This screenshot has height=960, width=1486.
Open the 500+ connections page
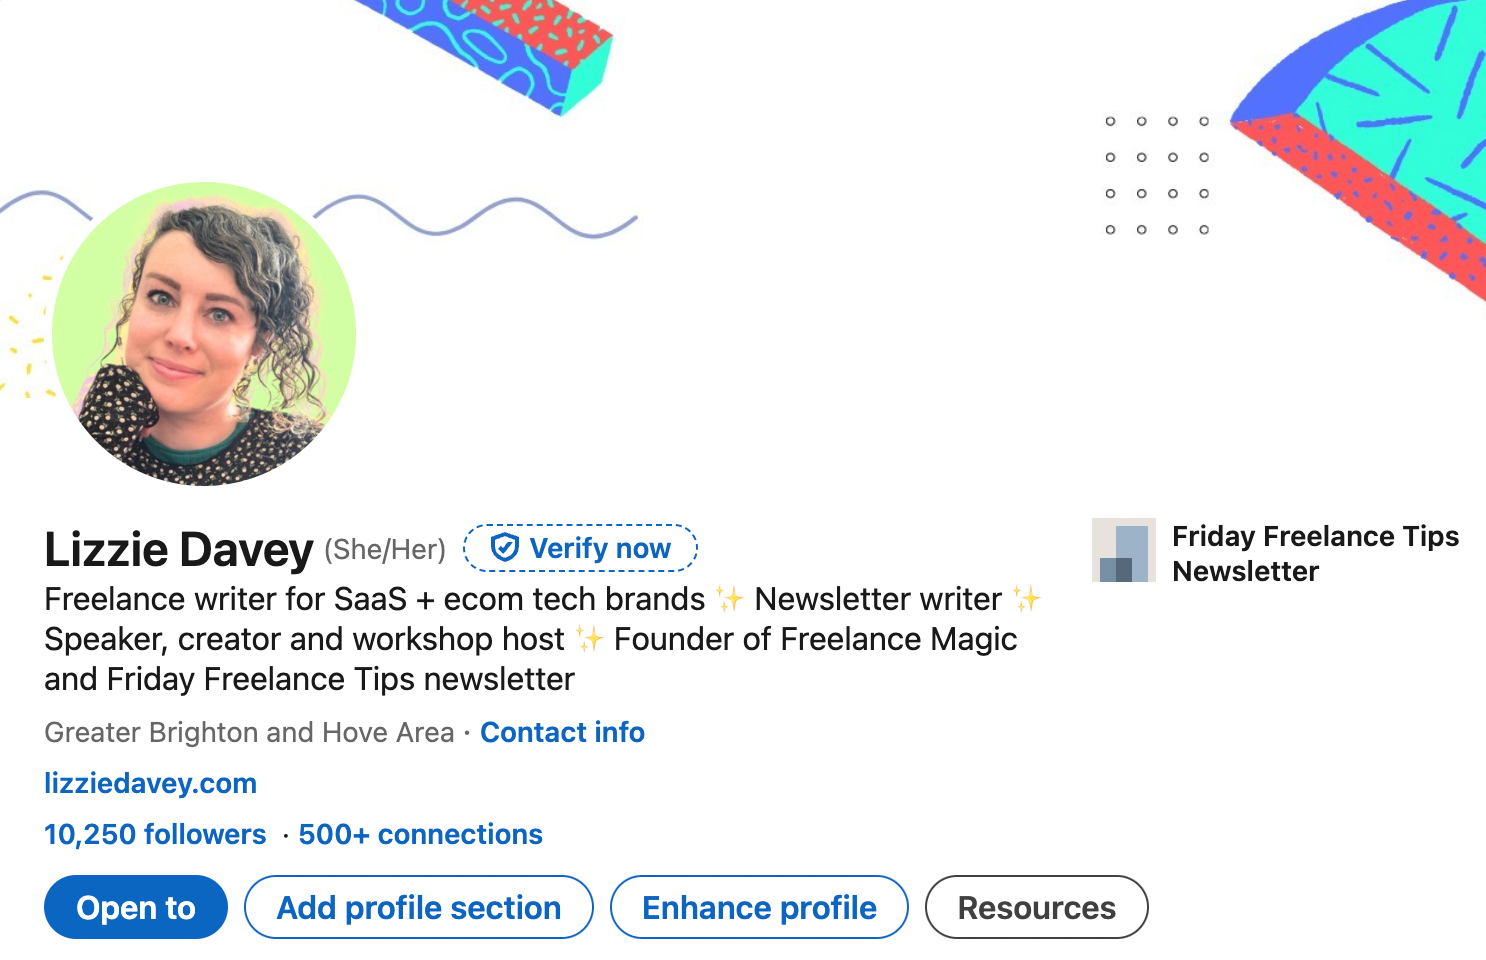tap(420, 834)
